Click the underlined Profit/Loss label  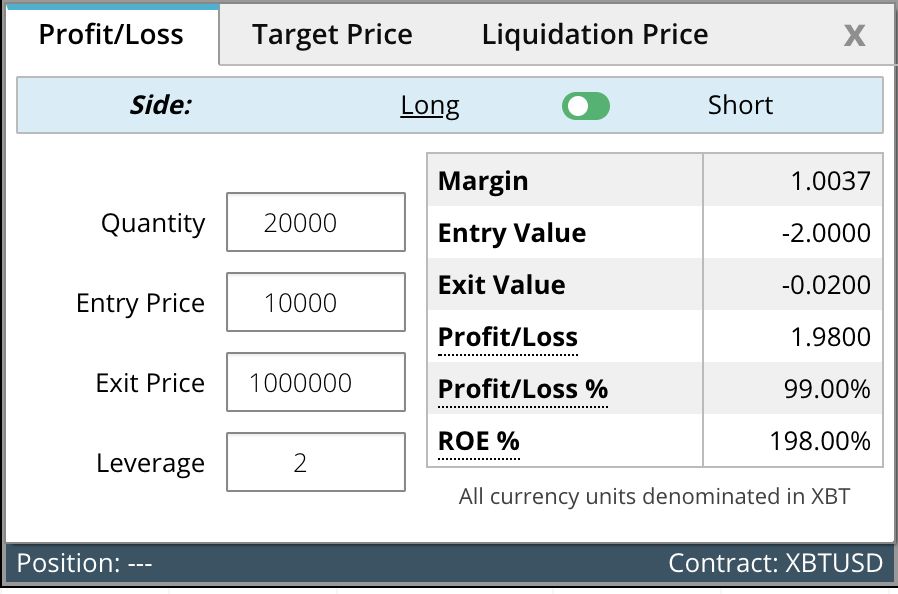click(507, 337)
